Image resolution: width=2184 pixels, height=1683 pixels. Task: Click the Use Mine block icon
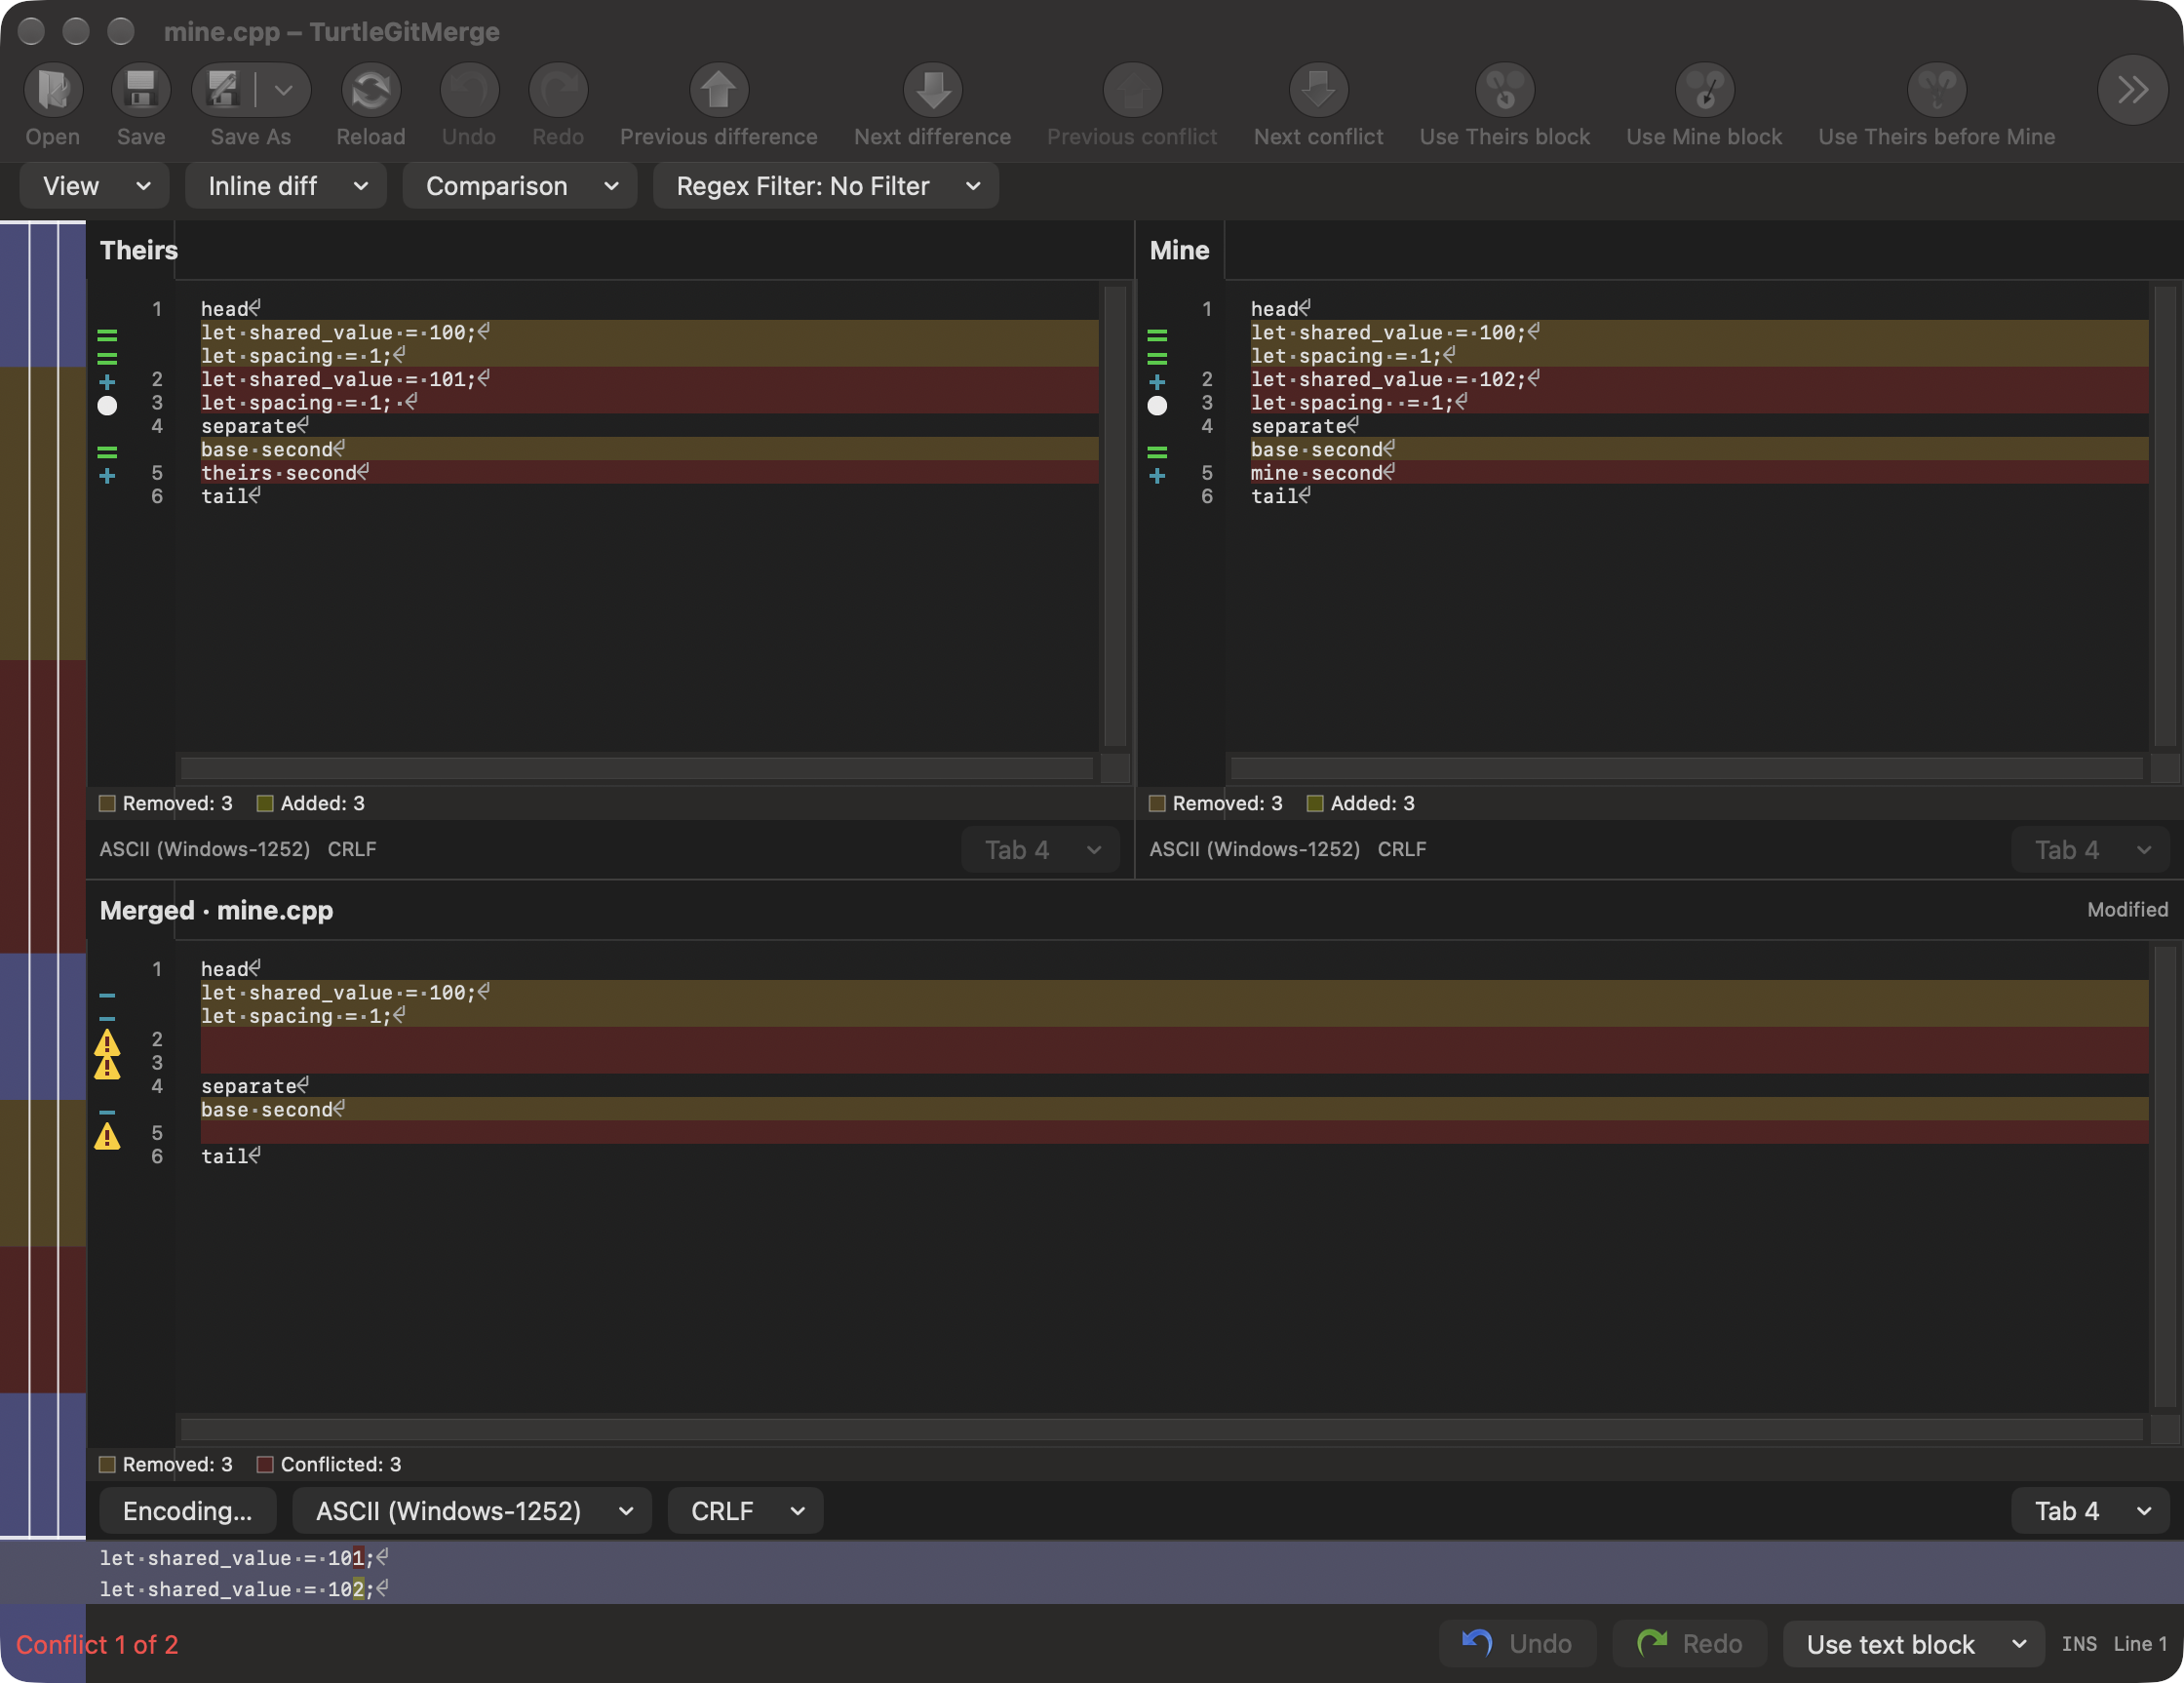coord(1704,90)
